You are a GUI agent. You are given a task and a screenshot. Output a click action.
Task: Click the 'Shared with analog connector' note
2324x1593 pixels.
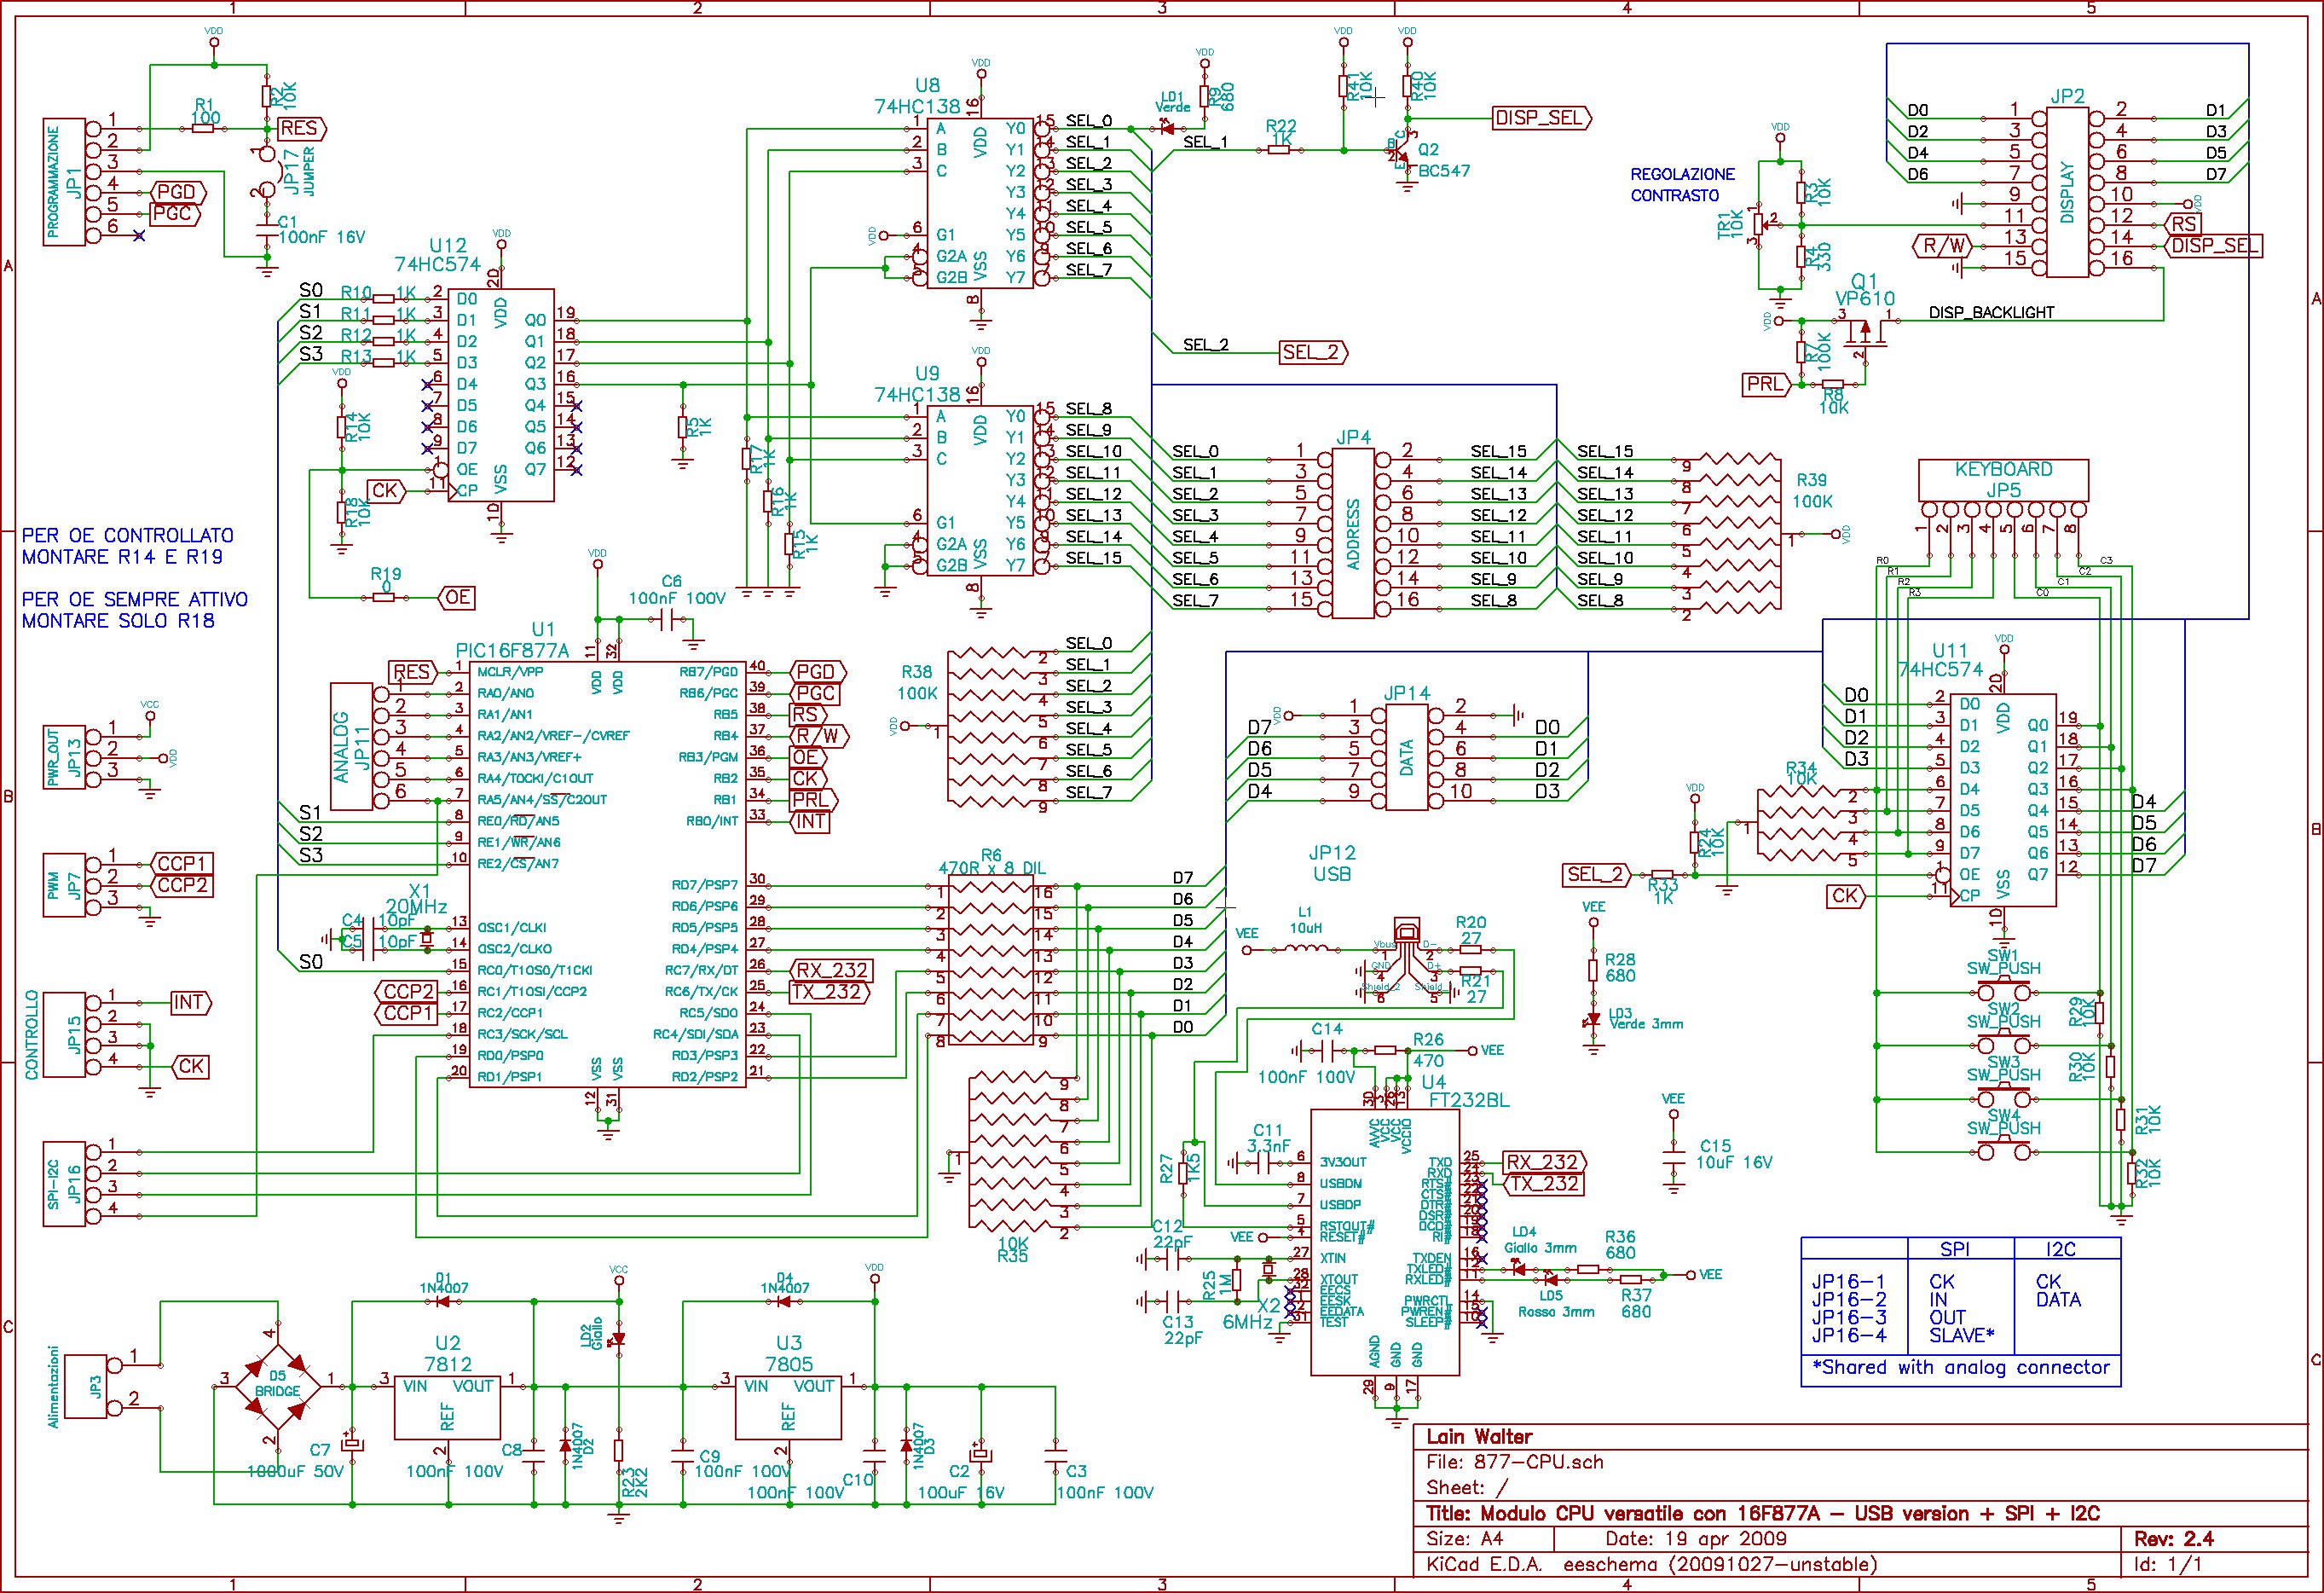(1961, 1368)
